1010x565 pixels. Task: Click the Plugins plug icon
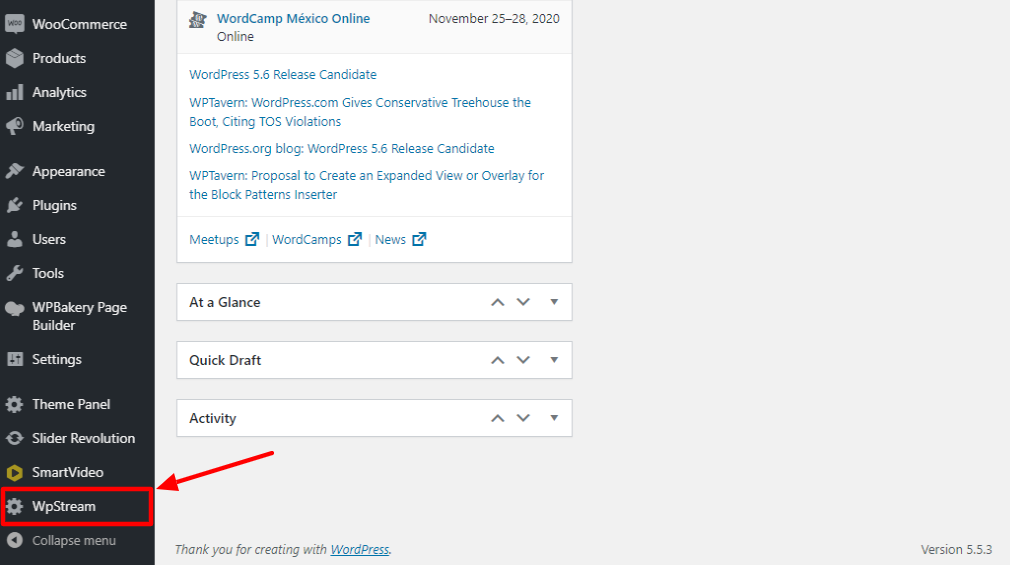[14, 205]
